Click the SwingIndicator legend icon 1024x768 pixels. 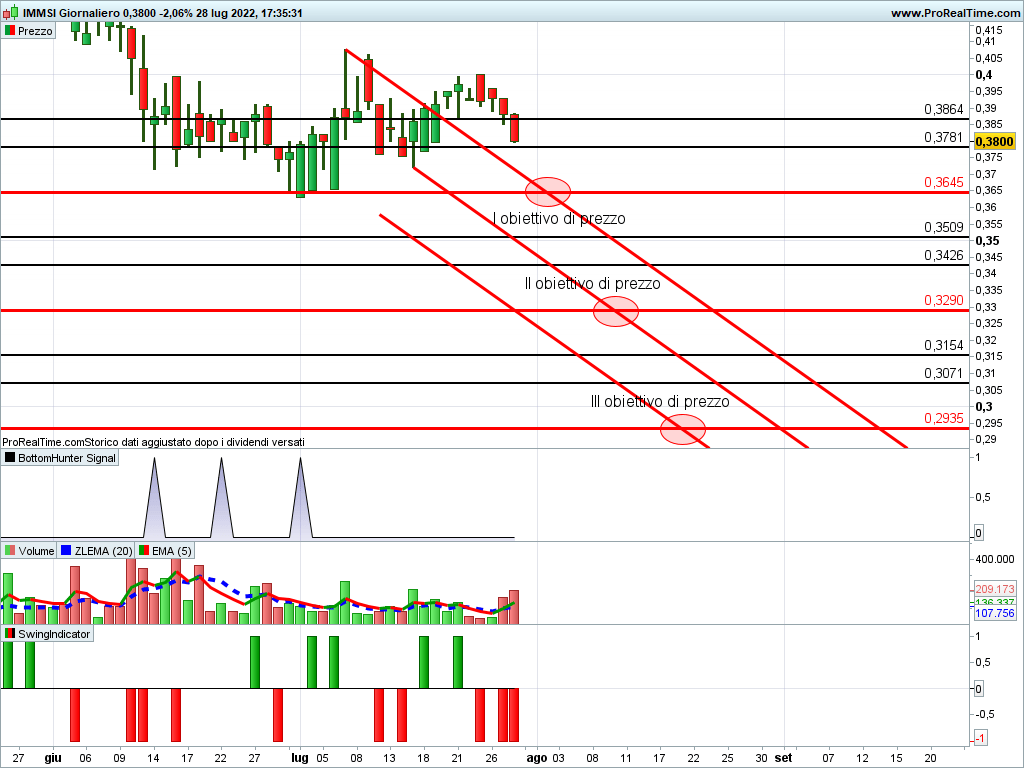click(10, 634)
